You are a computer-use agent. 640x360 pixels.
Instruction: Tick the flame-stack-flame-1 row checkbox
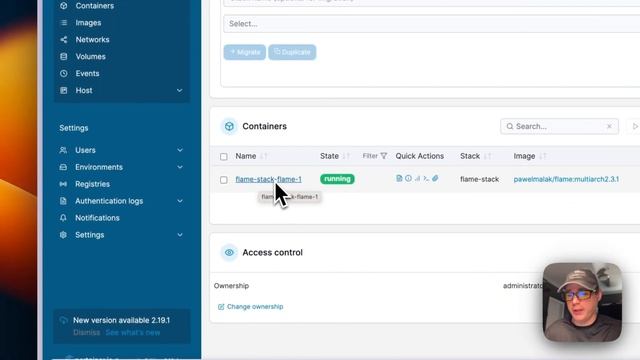click(224, 180)
